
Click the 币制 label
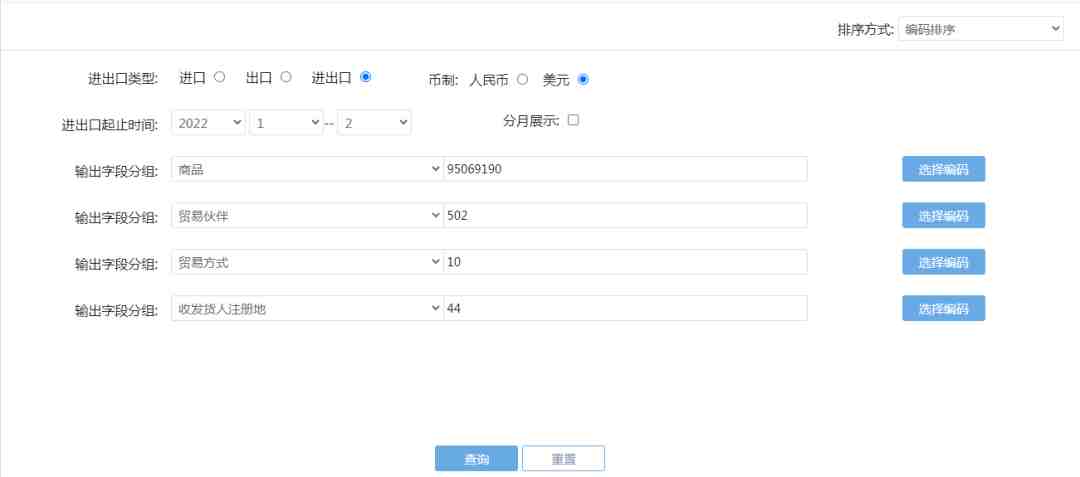pyautogui.click(x=443, y=80)
